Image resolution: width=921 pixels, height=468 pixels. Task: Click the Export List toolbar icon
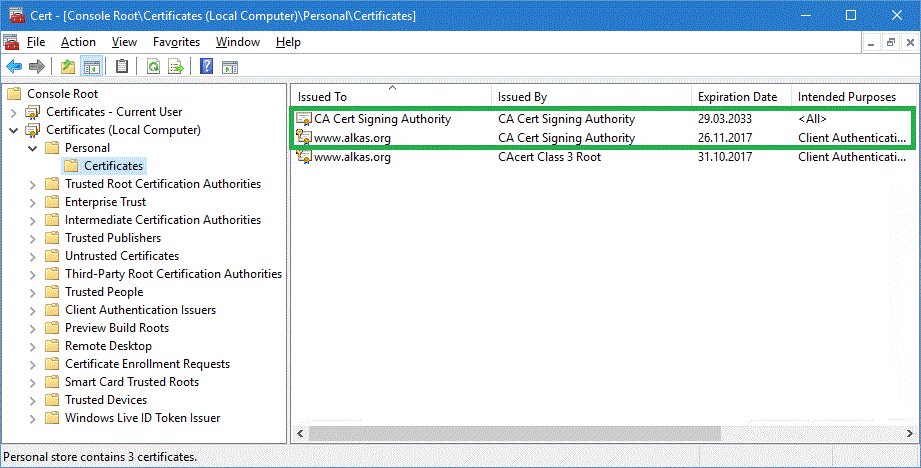click(176, 67)
